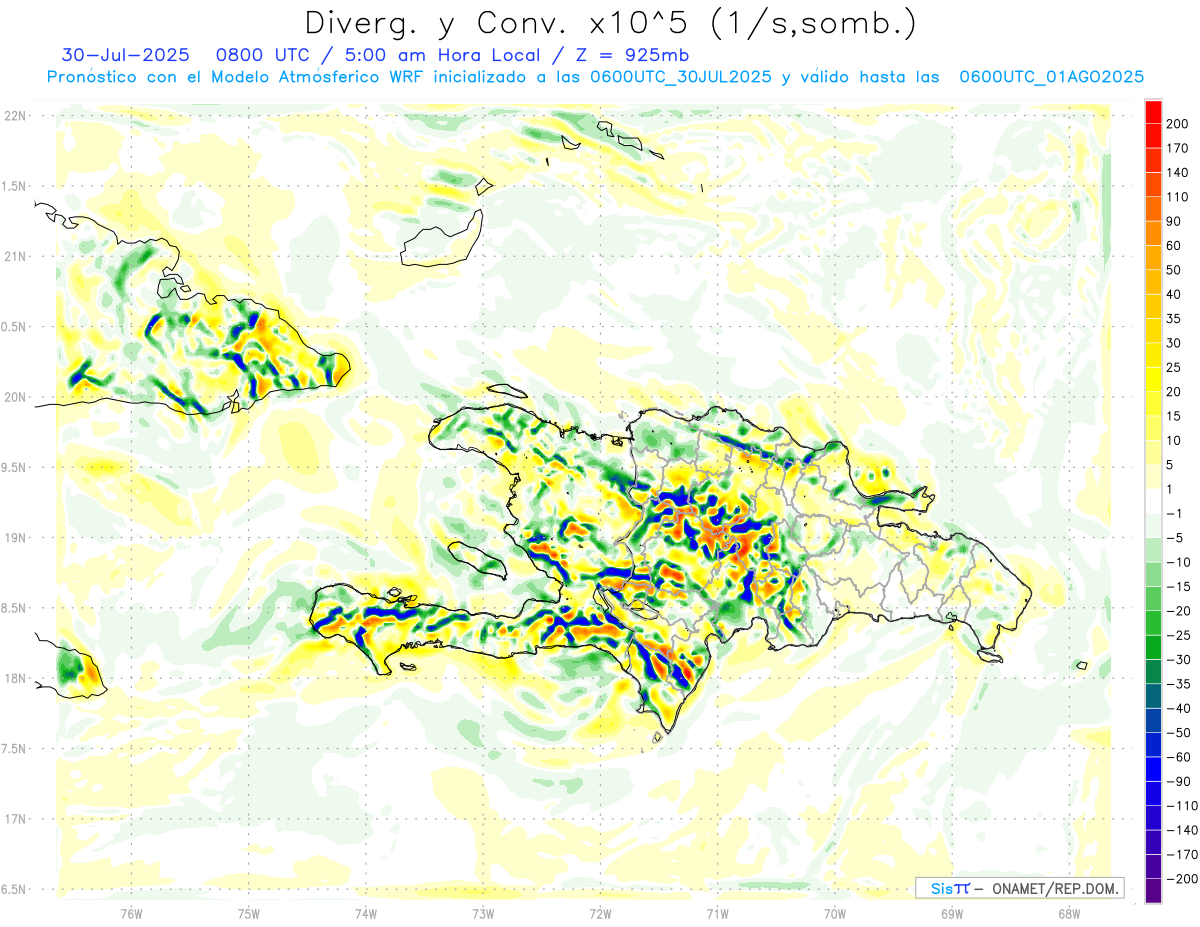Click the '69W' longitude label
This screenshot has height=927, width=1200.
(952, 914)
